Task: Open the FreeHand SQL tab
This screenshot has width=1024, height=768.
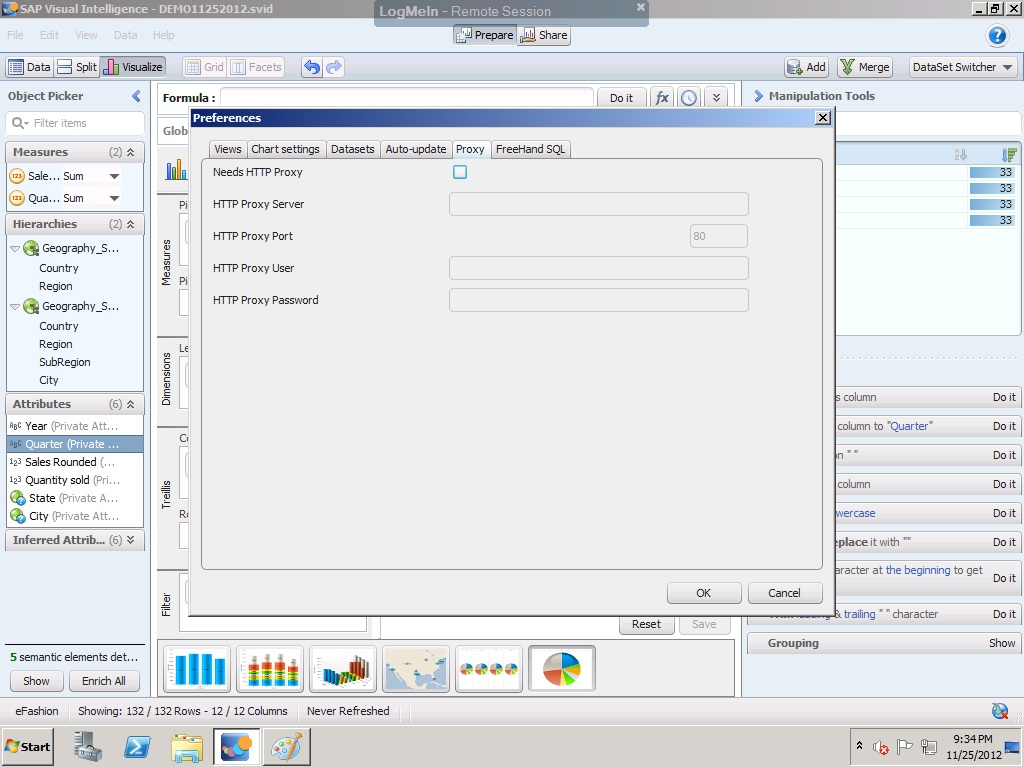Action: [530, 150]
